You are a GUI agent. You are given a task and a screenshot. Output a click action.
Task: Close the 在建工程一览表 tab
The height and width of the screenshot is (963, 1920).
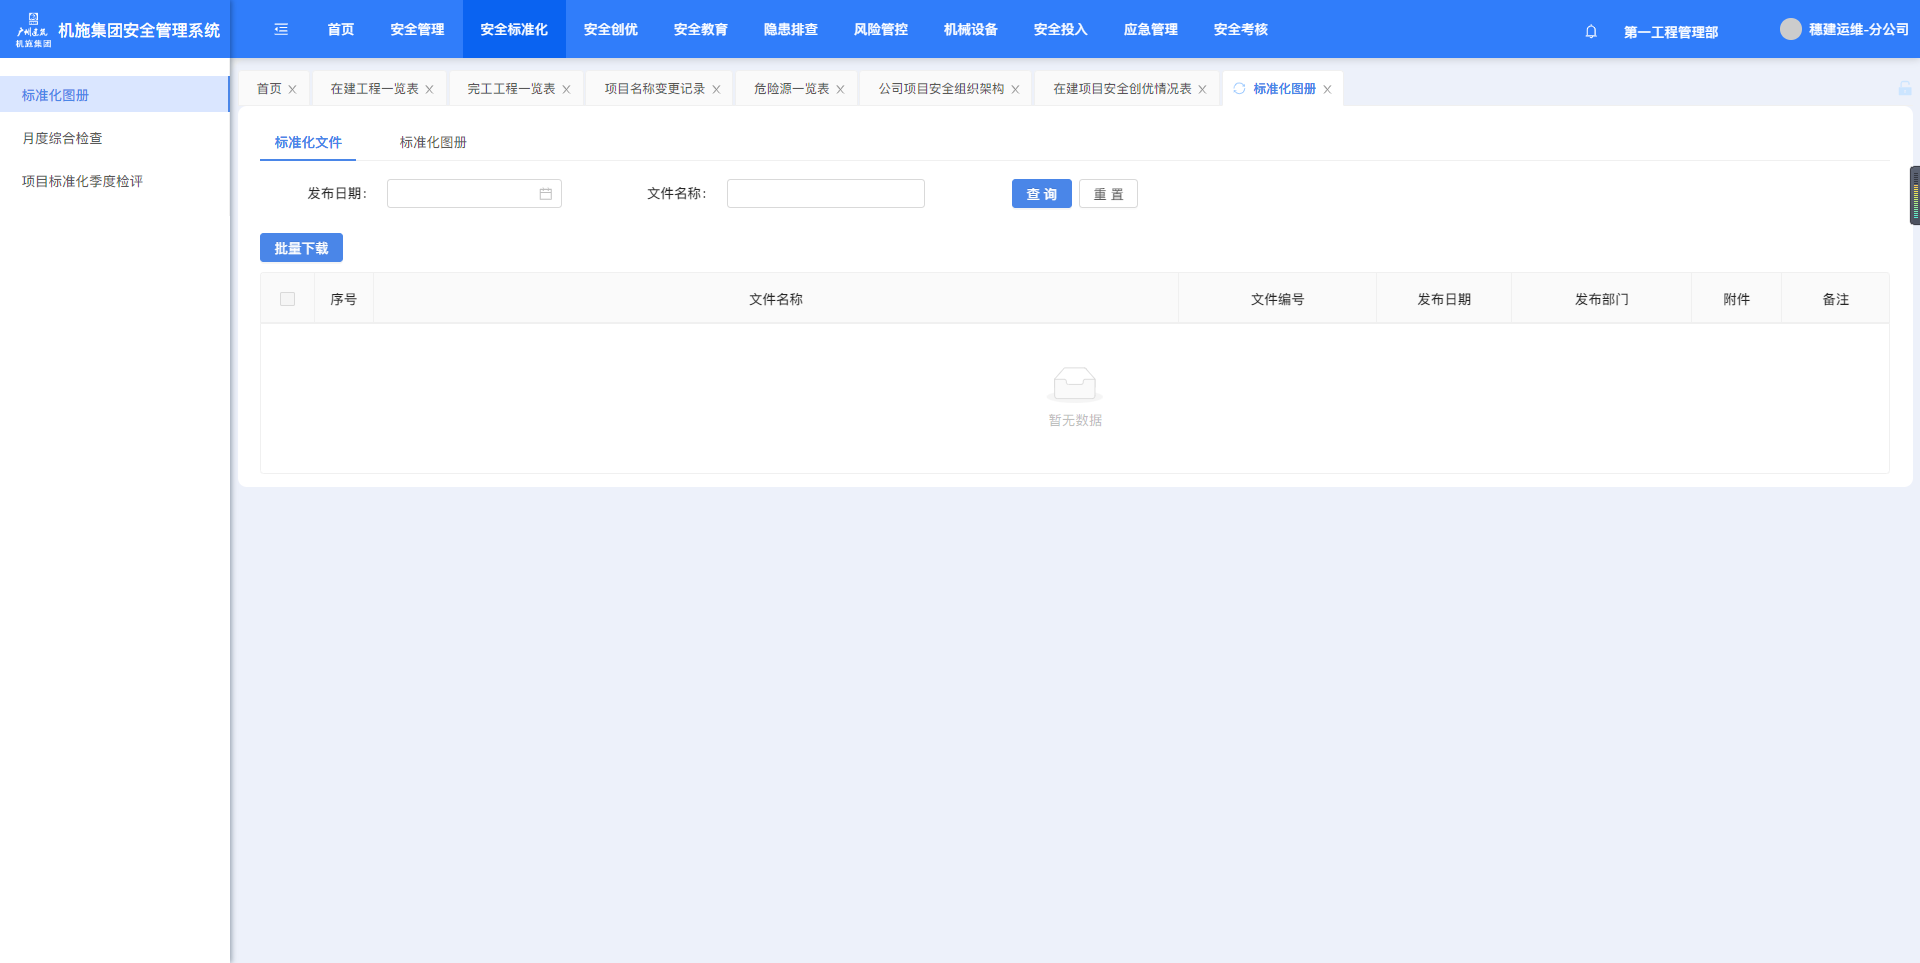[x=429, y=90]
